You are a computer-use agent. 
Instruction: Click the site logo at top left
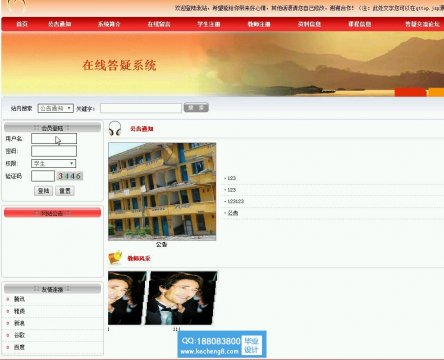point(16,6)
